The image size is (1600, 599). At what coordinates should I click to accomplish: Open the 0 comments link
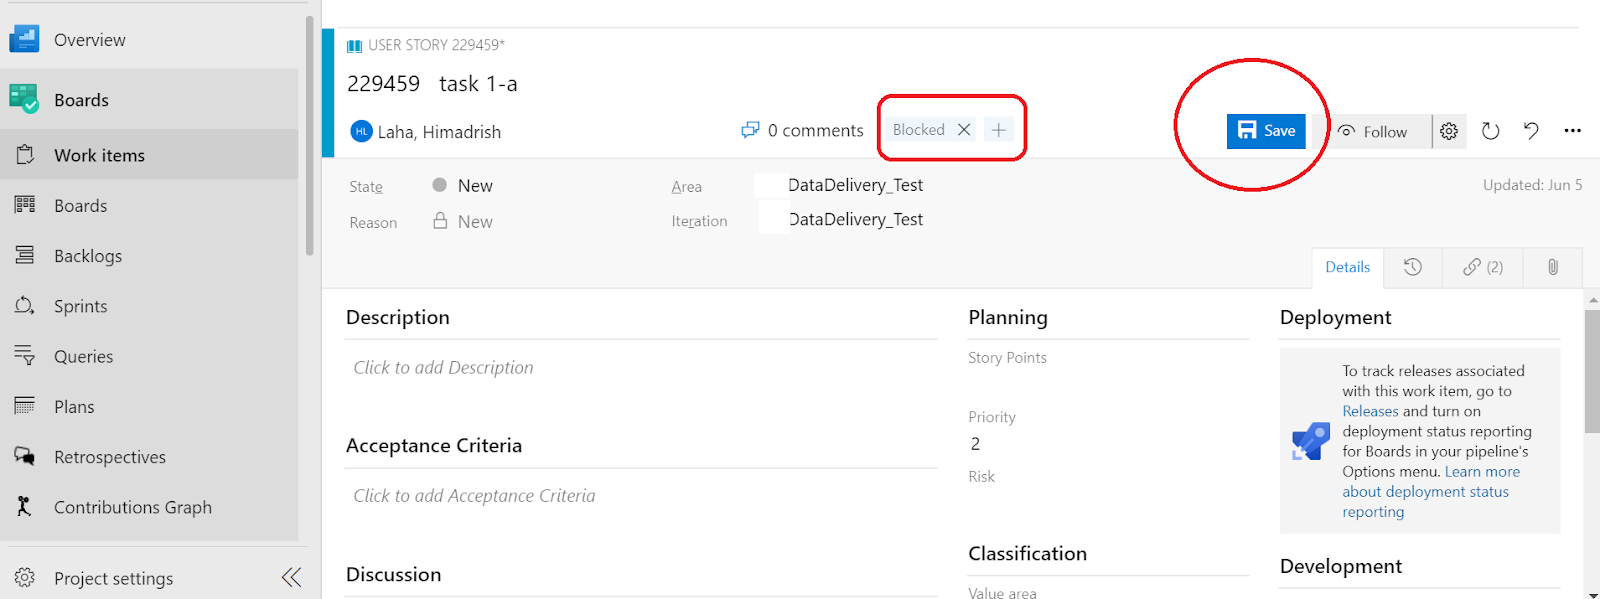815,131
